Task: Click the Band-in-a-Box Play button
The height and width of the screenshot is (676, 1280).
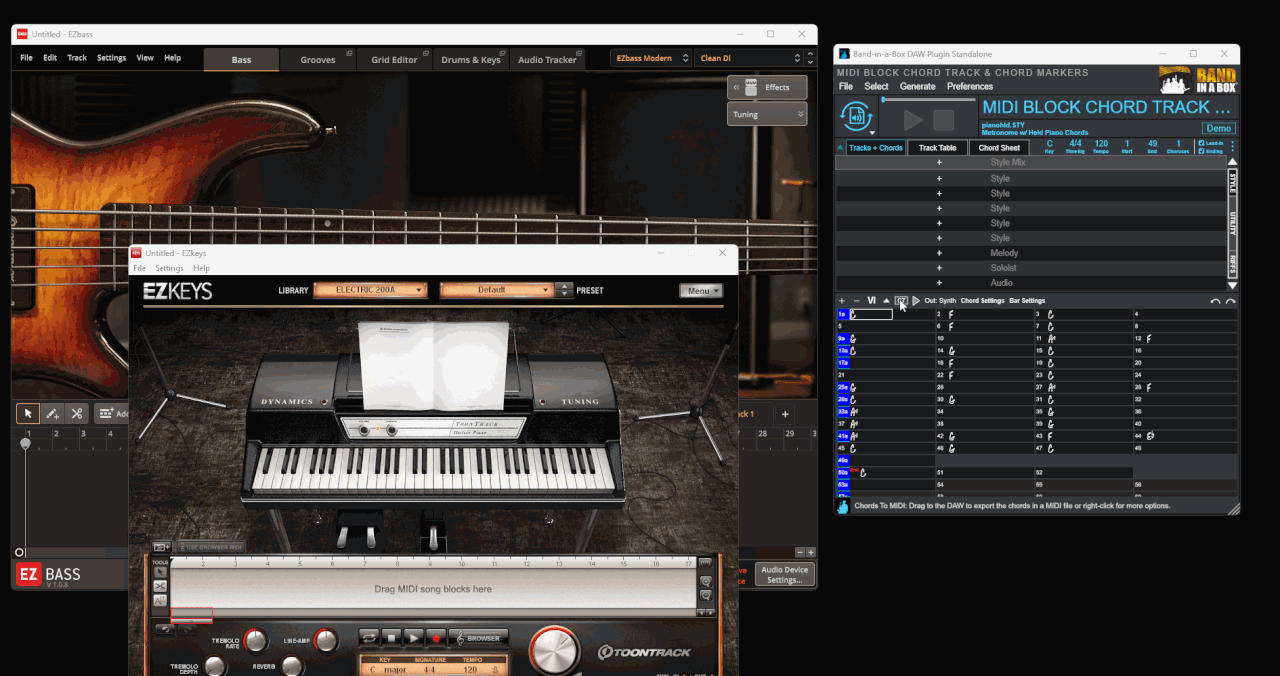Action: (913, 120)
